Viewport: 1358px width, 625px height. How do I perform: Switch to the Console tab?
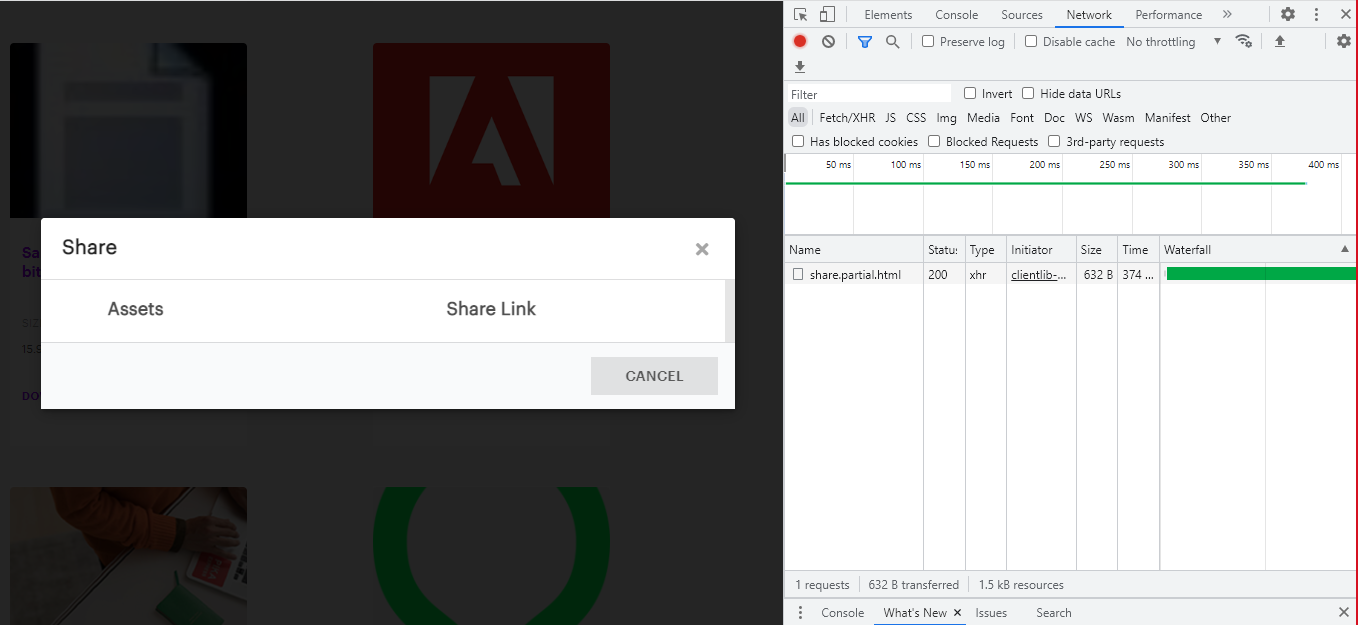point(956,14)
